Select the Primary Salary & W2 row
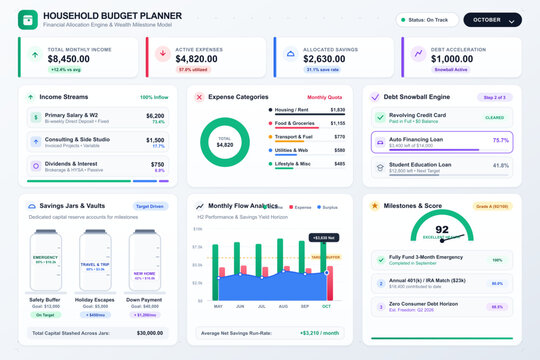 click(98, 118)
